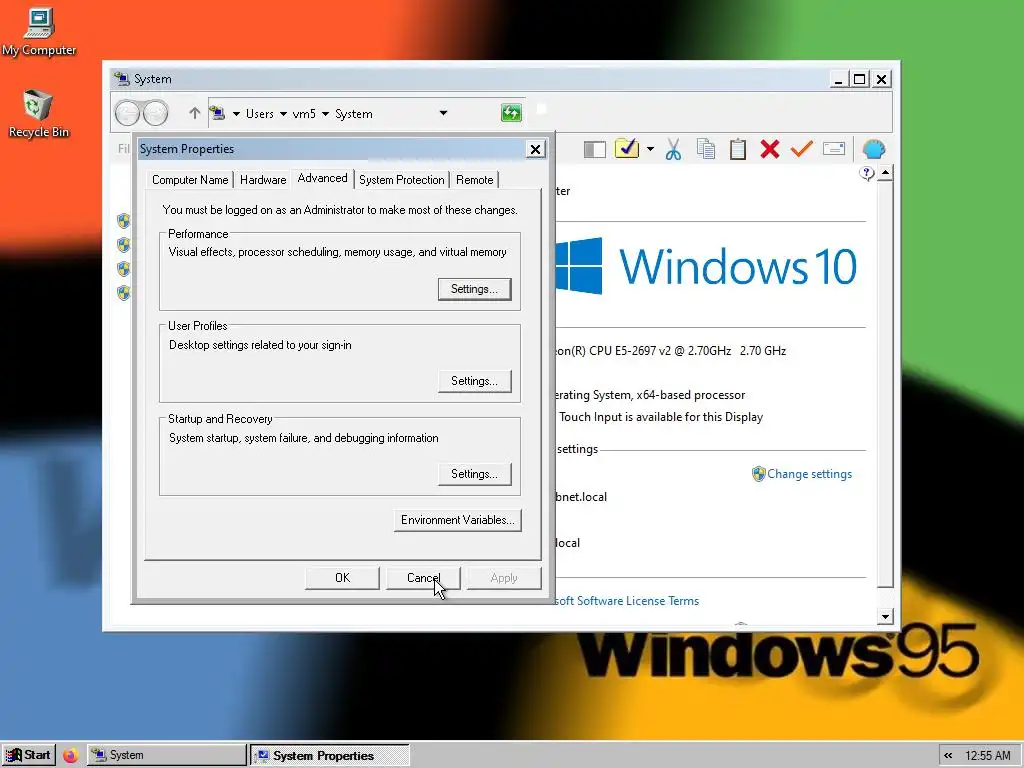Click the taskbar clock 12:55 AM
This screenshot has height=768, width=1024.
click(987, 756)
